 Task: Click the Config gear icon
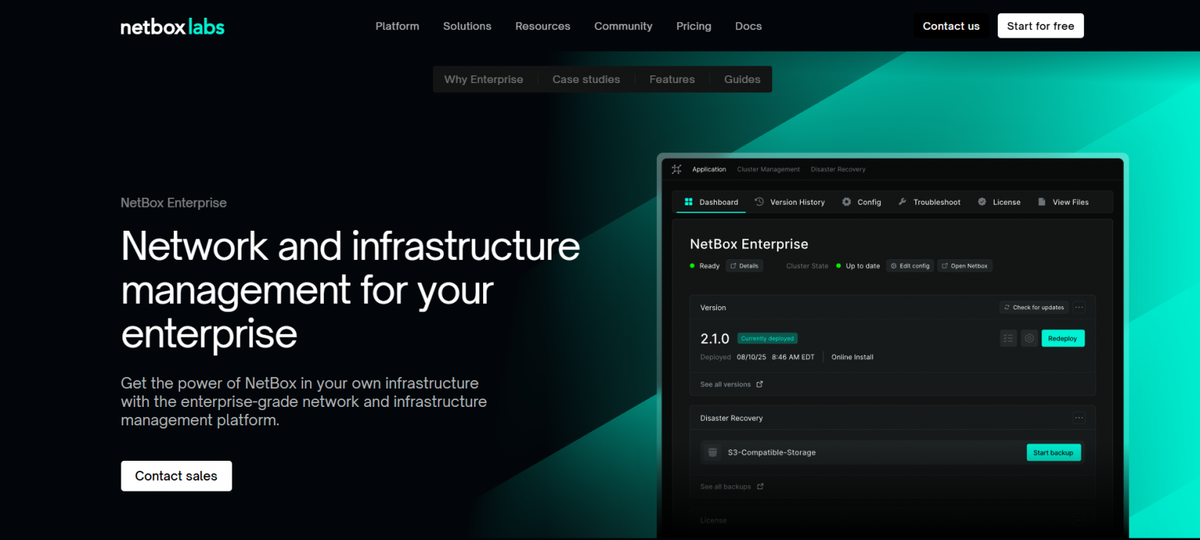846,202
